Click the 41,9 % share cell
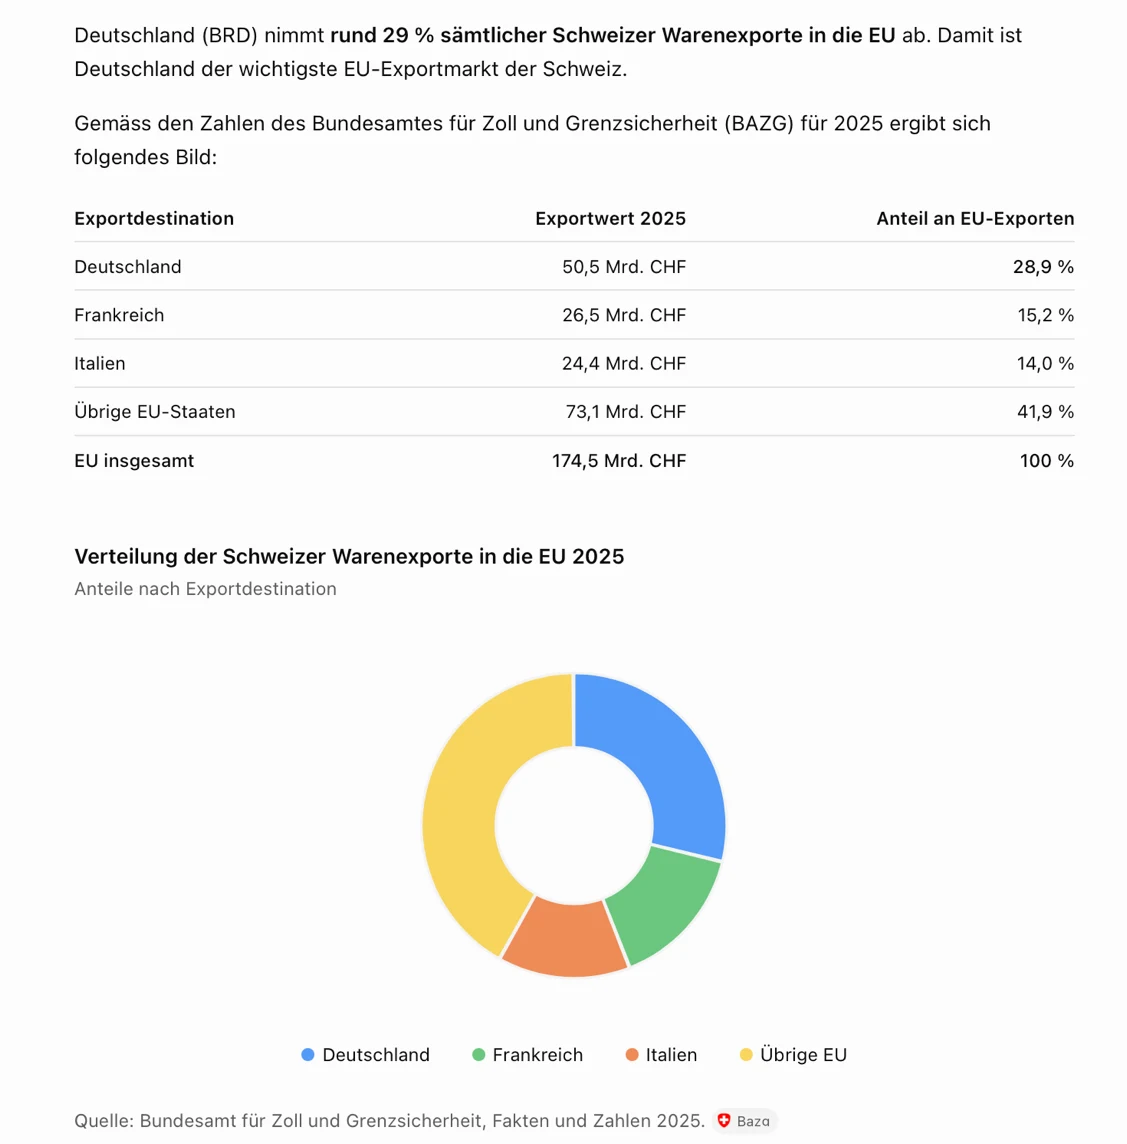This screenshot has width=1127, height=1144. [1045, 411]
